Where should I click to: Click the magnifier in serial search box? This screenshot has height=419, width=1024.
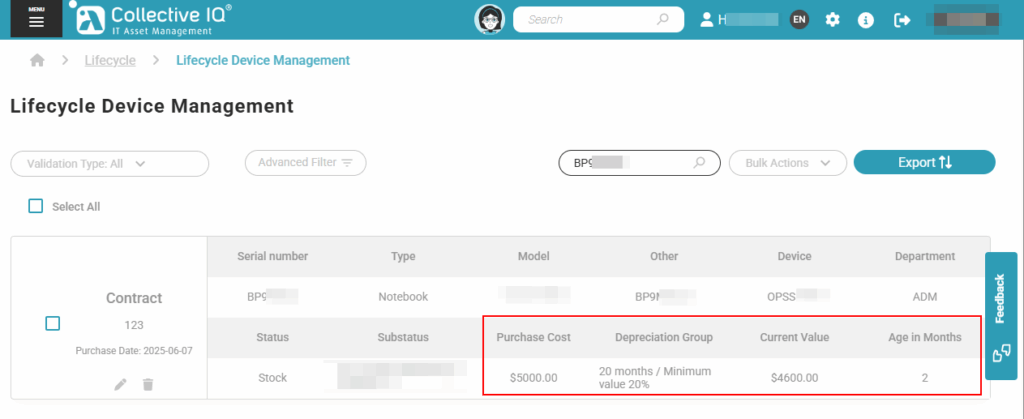coord(700,163)
